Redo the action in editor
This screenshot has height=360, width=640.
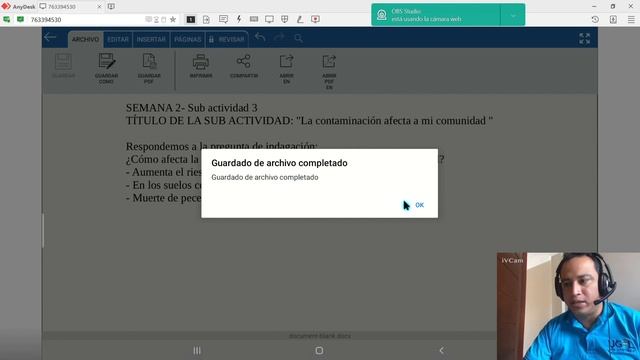click(x=279, y=38)
